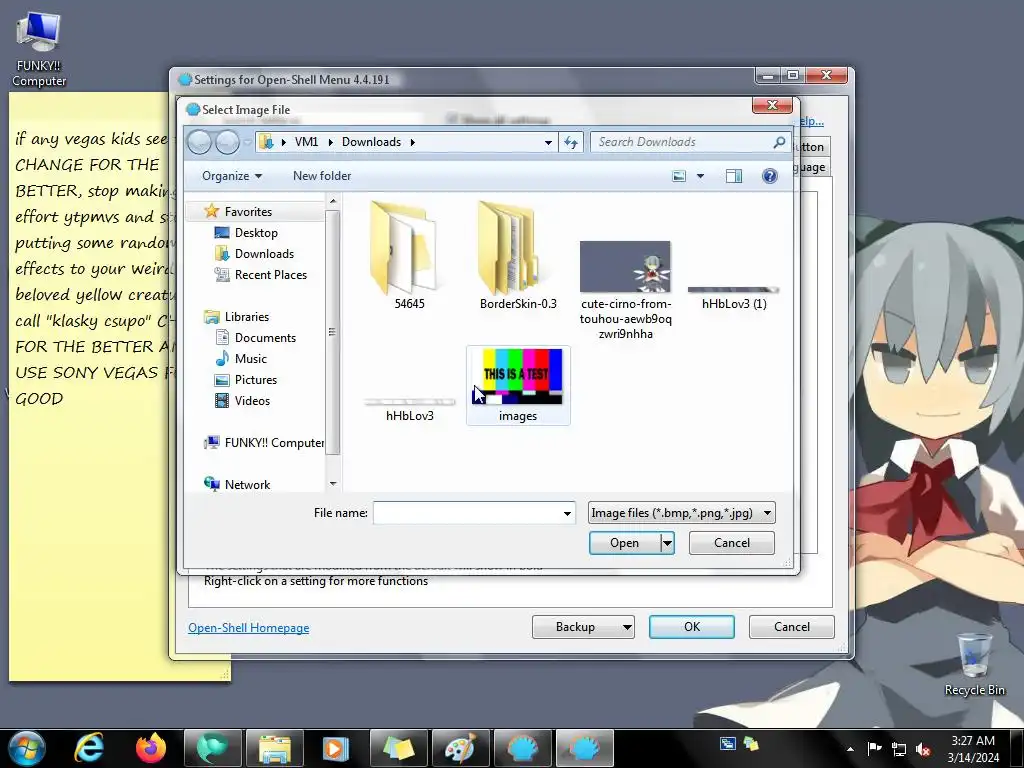Go to Downloads in Favorites

coord(264,253)
